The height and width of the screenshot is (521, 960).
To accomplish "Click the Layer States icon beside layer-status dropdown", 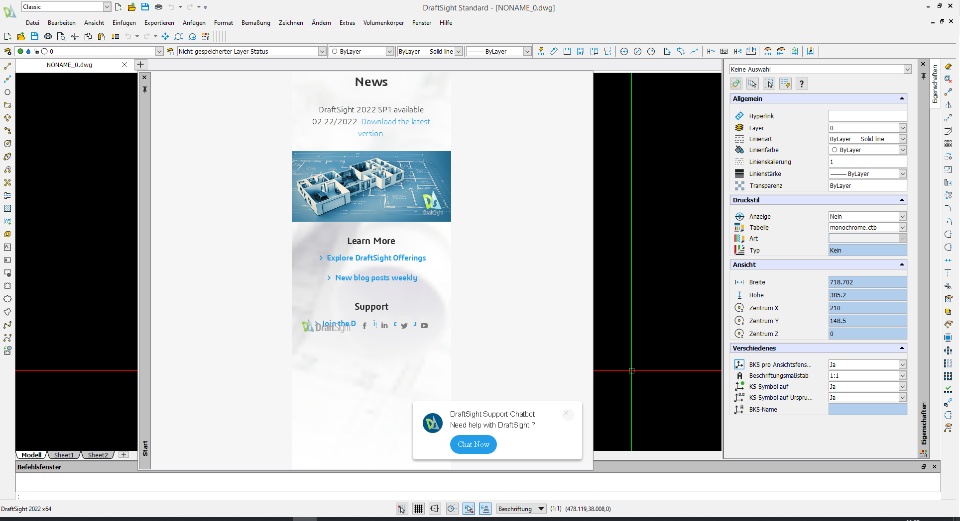I will click(x=171, y=51).
